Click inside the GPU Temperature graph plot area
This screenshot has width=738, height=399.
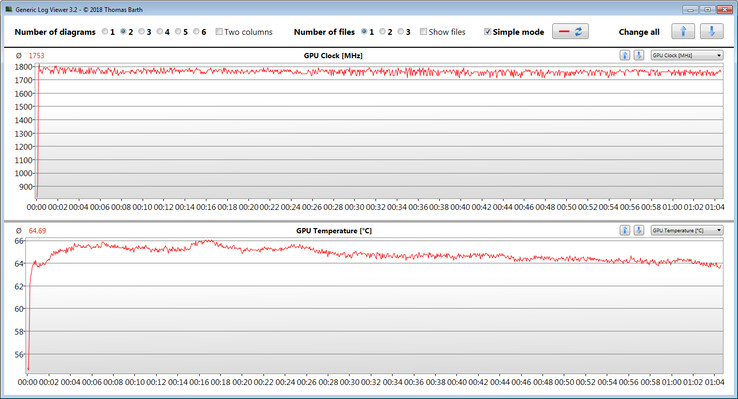pos(375,306)
